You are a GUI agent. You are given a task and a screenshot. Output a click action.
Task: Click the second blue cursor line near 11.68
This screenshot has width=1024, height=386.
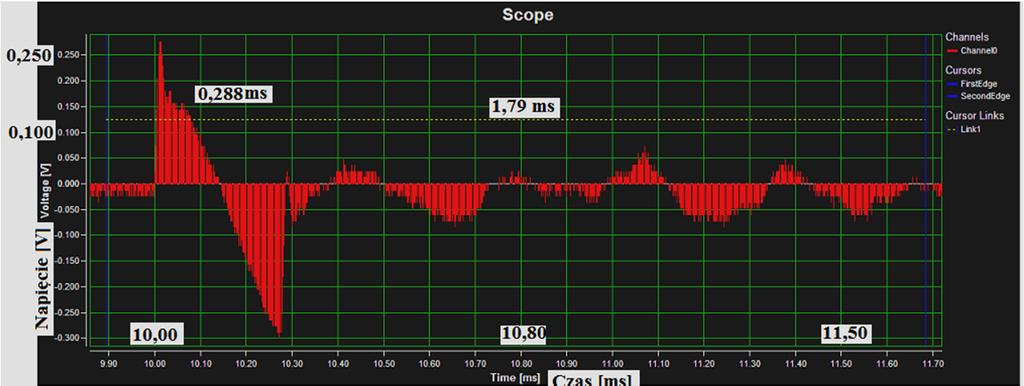pos(925,189)
